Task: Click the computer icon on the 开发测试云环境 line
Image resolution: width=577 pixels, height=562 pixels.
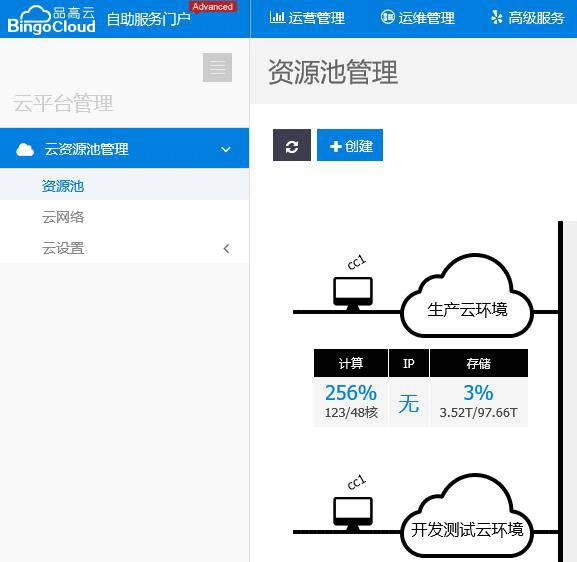Action: [x=353, y=514]
